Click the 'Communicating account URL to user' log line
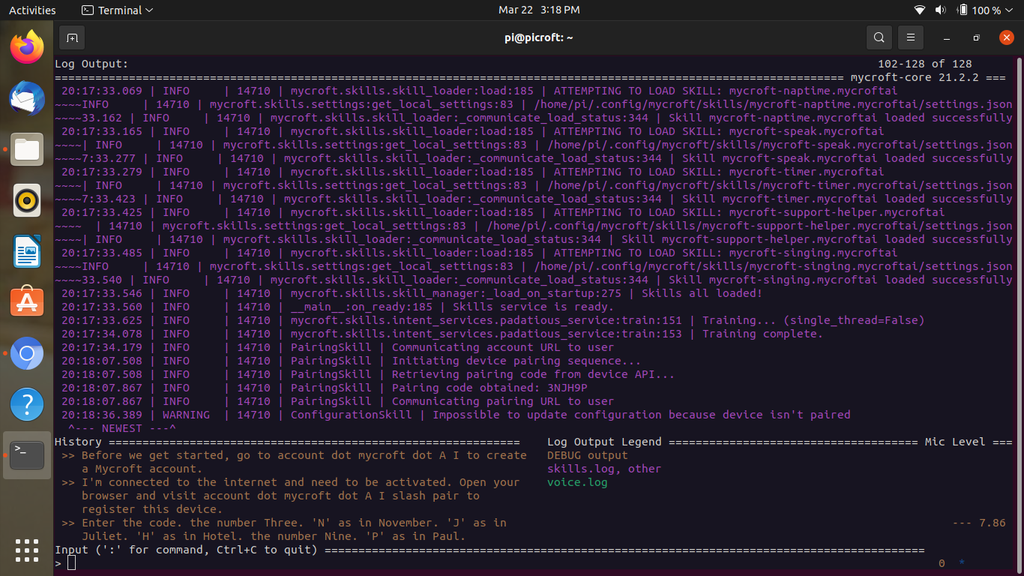 click(338, 347)
